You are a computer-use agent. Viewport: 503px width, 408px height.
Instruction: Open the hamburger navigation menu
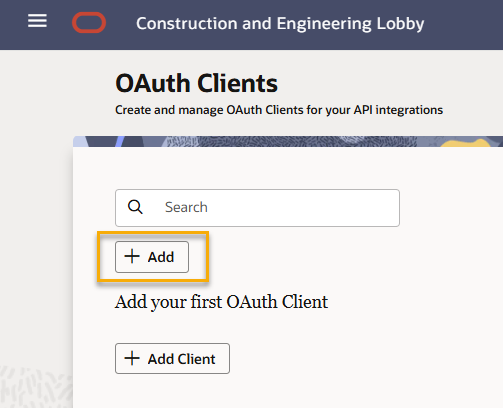(x=37, y=21)
